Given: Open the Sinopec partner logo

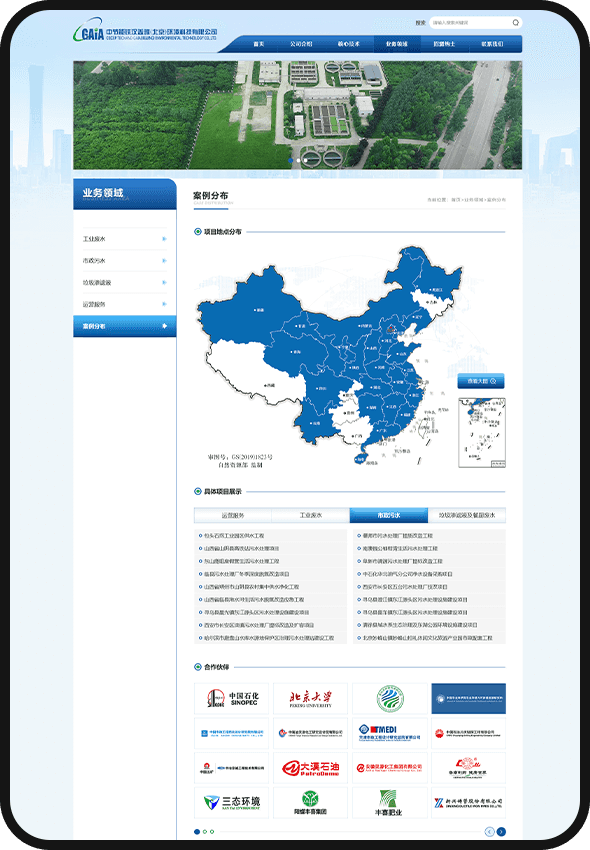Looking at the screenshot, I should (232, 698).
